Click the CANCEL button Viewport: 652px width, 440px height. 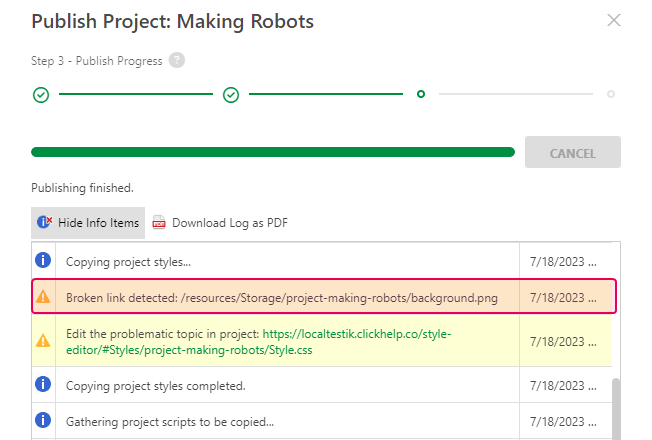[573, 152]
